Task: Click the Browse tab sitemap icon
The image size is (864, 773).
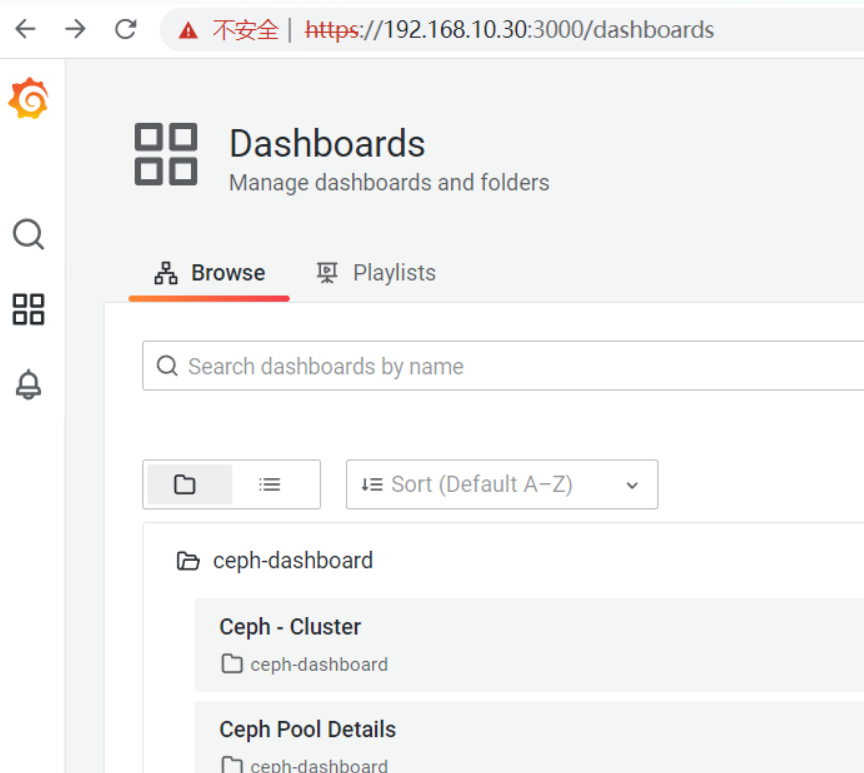Action: 166,273
